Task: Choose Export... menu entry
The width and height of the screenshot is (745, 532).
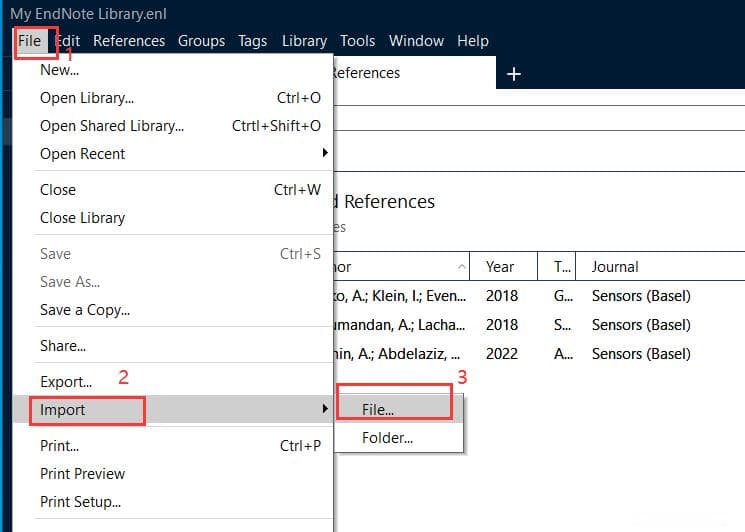Action: coord(173,382)
